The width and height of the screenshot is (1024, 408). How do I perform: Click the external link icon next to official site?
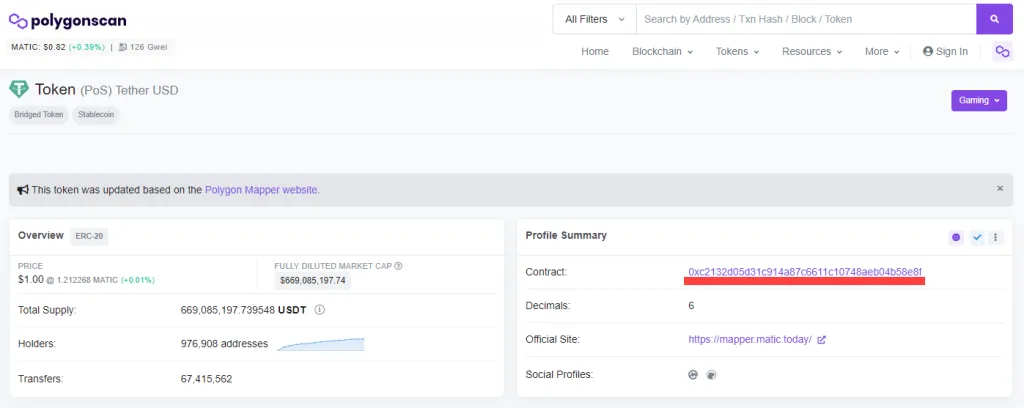click(x=822, y=340)
